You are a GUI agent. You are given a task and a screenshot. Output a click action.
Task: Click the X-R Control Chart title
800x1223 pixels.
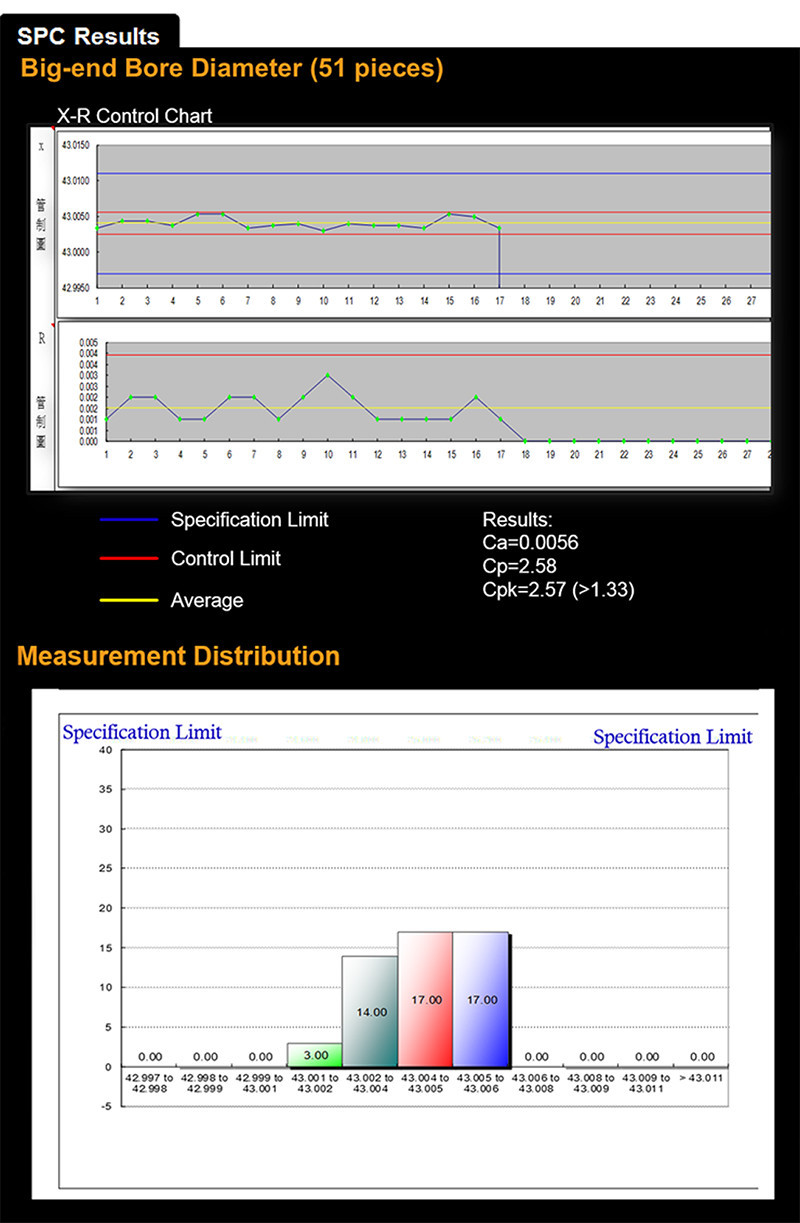click(x=134, y=116)
